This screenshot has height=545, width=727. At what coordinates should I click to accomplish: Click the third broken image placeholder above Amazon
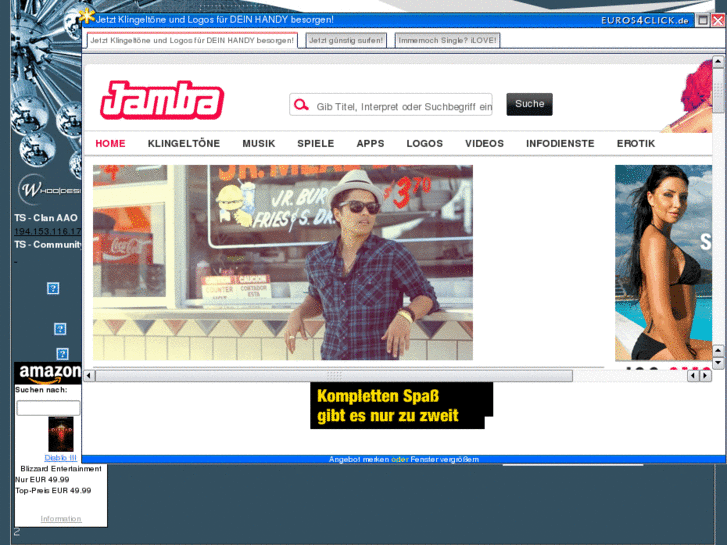[x=63, y=354]
